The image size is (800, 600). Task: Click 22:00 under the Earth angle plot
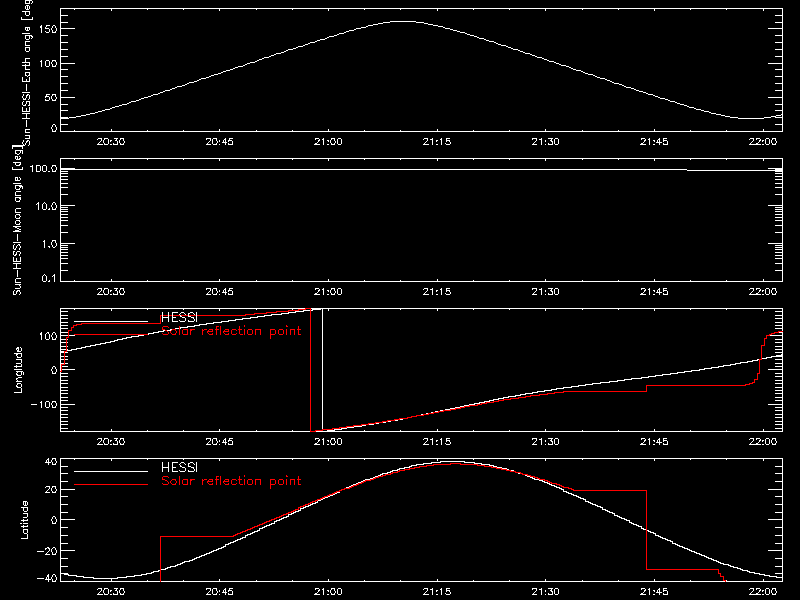763,141
